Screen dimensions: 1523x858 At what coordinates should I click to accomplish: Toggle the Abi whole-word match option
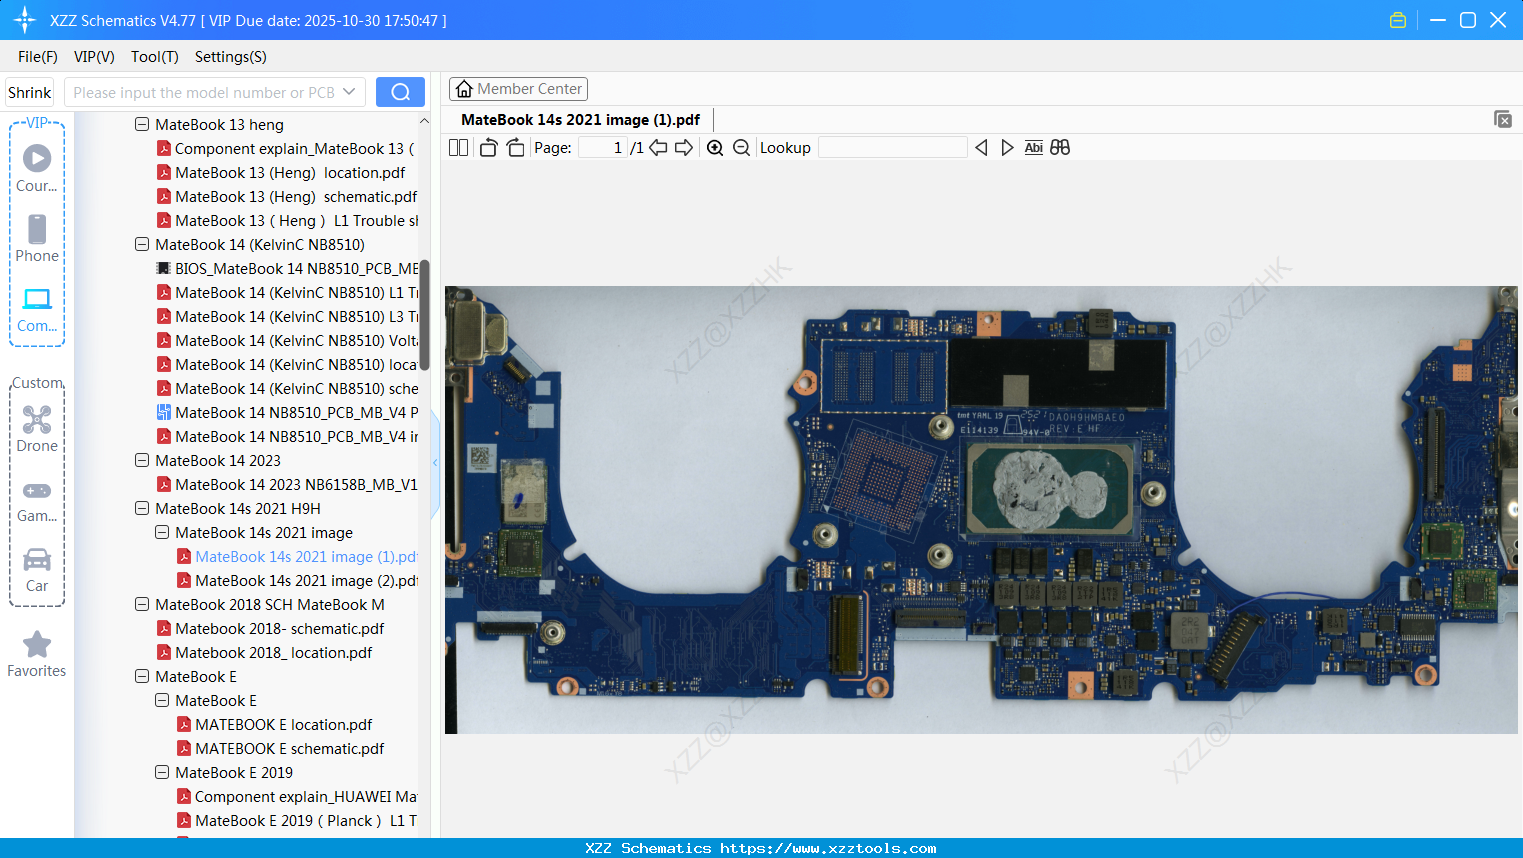click(1034, 148)
